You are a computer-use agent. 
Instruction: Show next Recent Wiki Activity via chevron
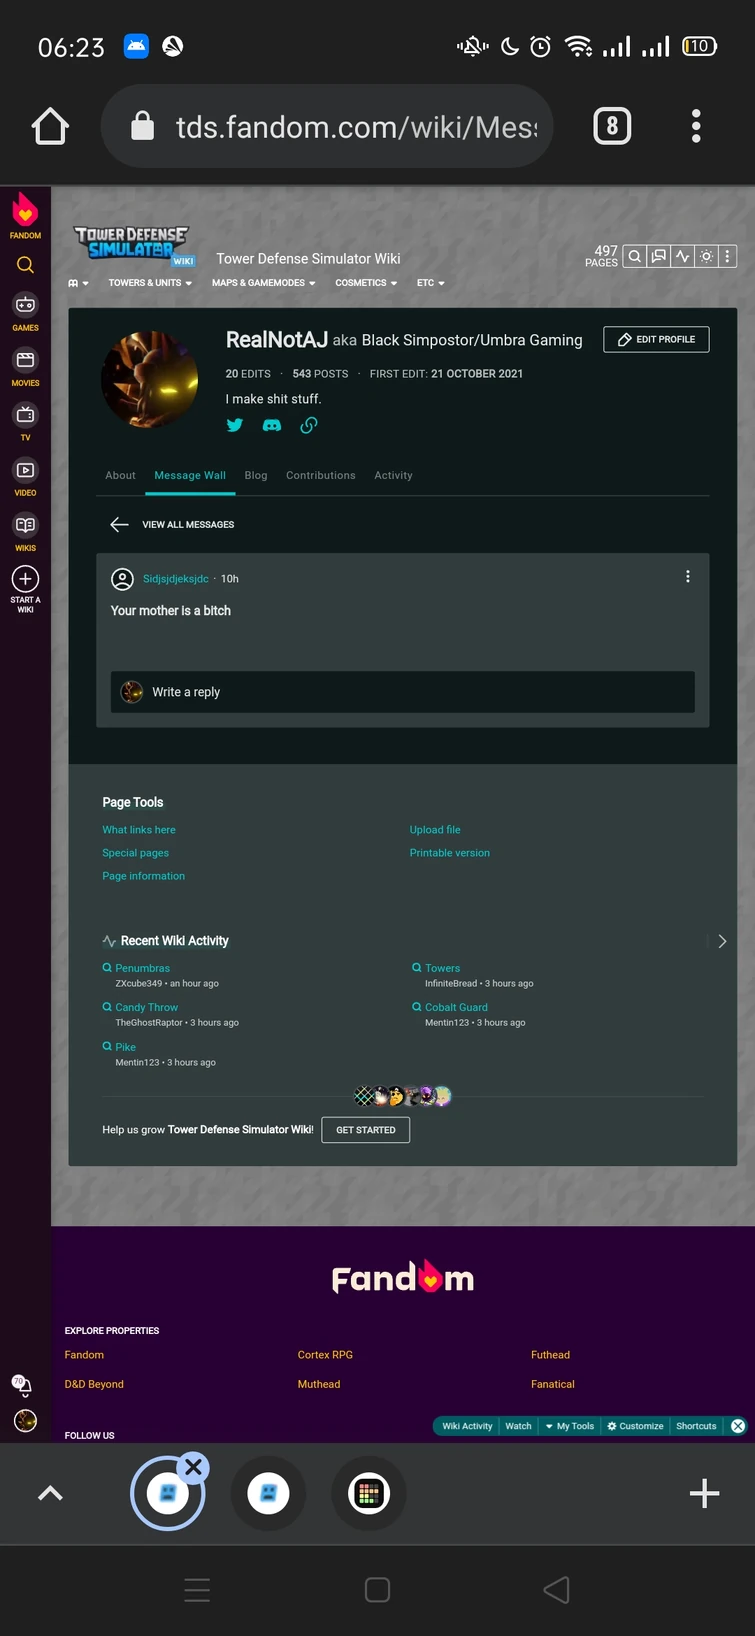pyautogui.click(x=722, y=941)
